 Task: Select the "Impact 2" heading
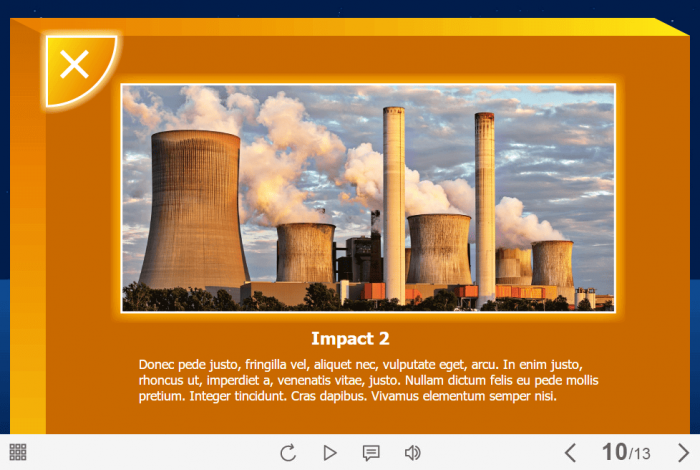[x=350, y=338]
